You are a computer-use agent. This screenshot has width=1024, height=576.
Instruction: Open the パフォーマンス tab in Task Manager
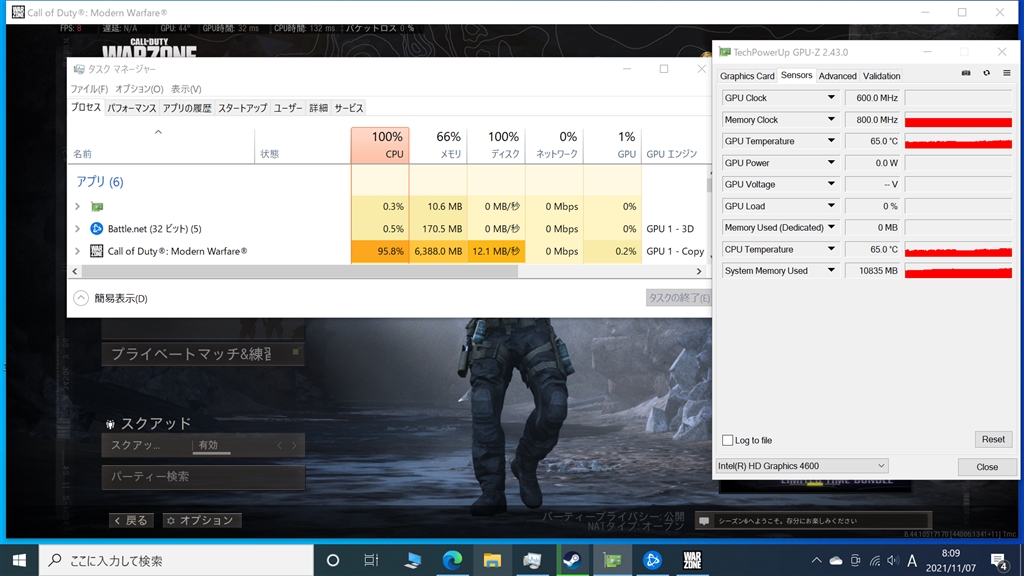coord(131,108)
